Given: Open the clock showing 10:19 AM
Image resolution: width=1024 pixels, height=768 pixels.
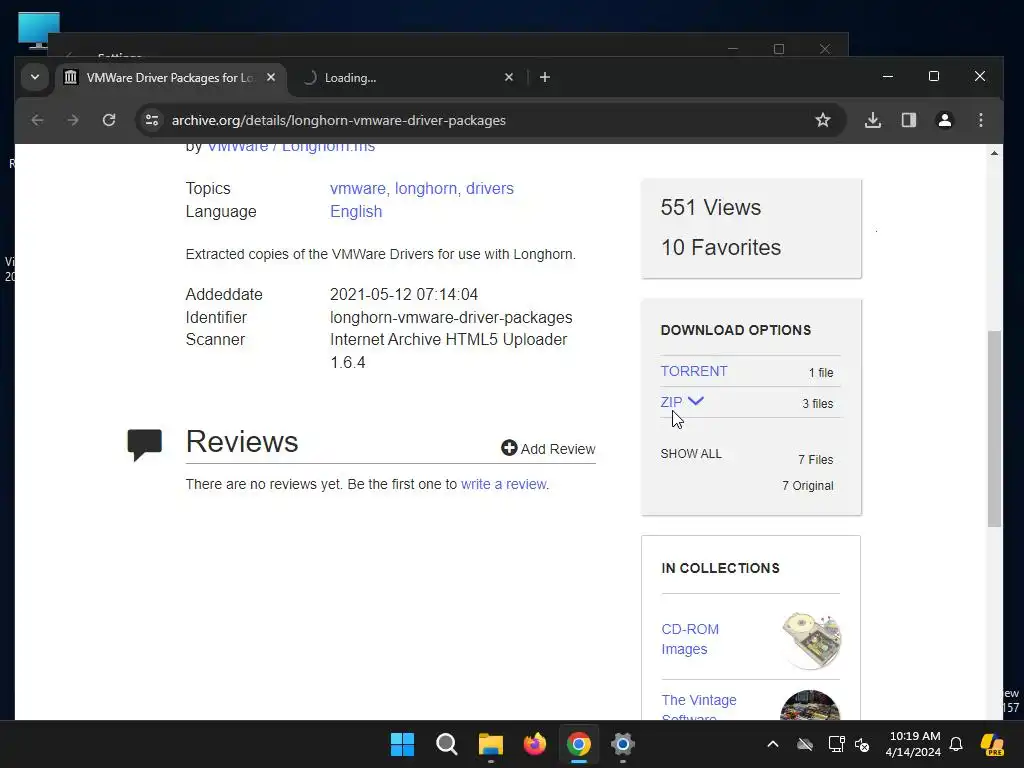Looking at the screenshot, I should click(x=914, y=744).
